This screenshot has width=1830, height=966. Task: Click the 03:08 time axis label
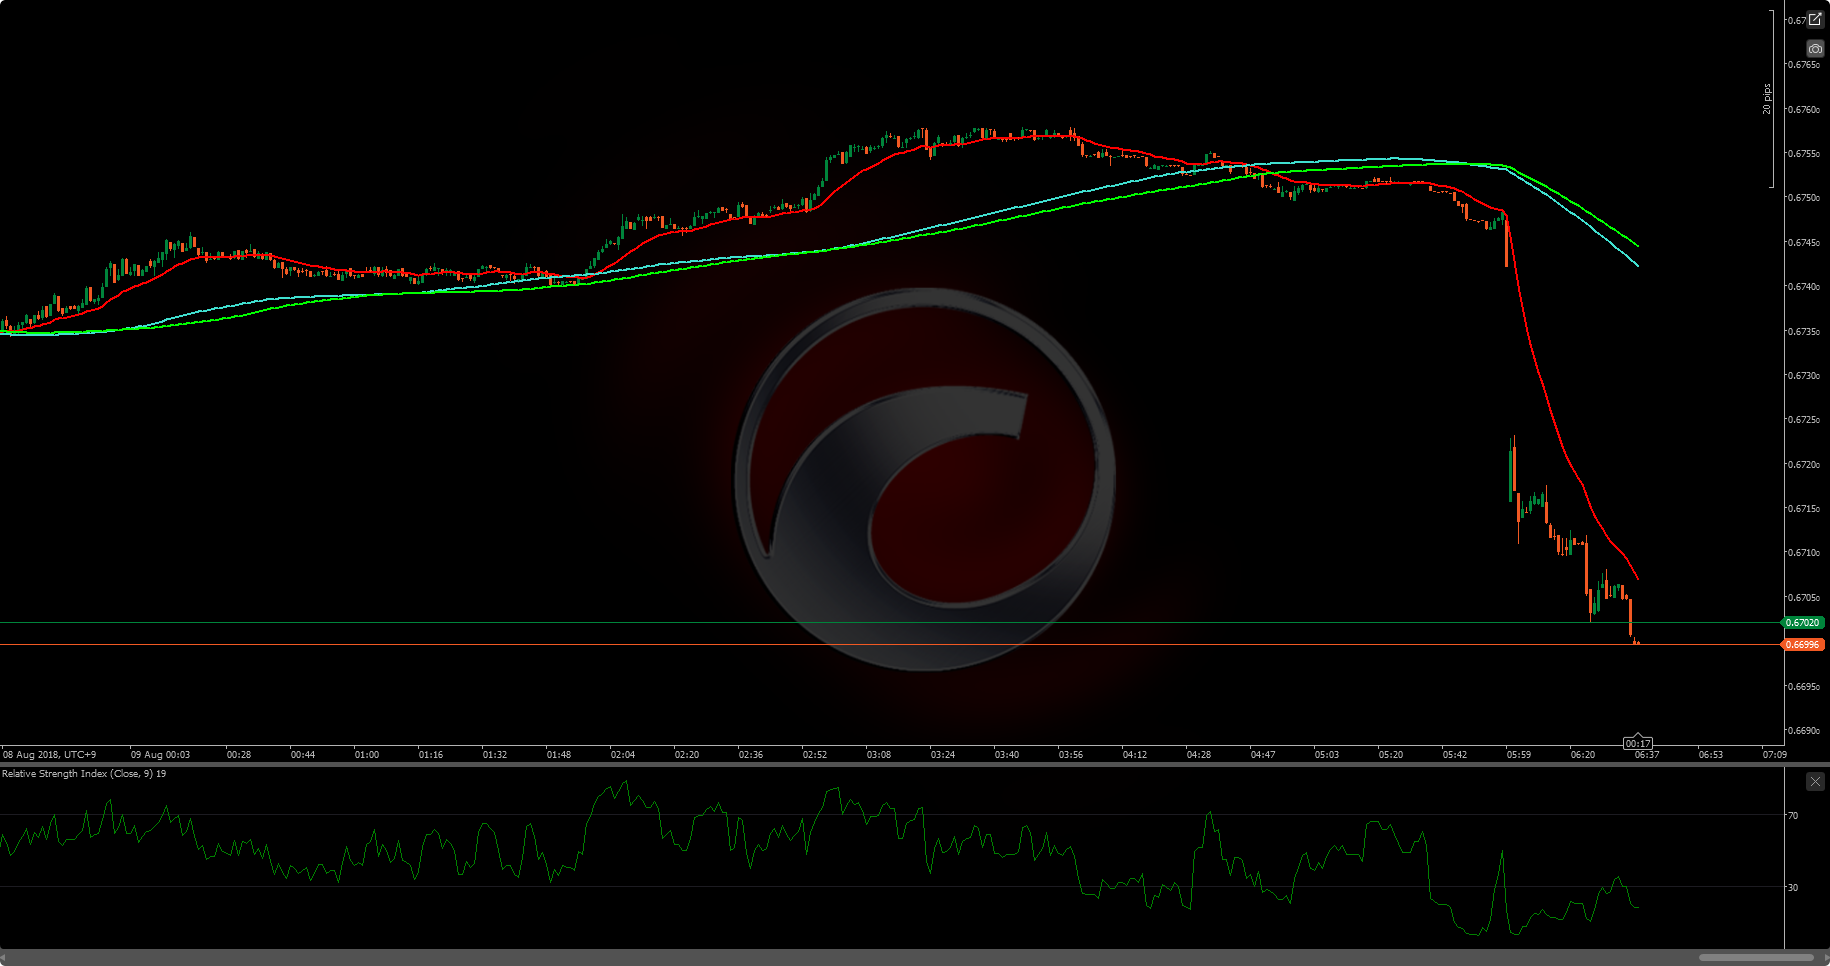(879, 755)
